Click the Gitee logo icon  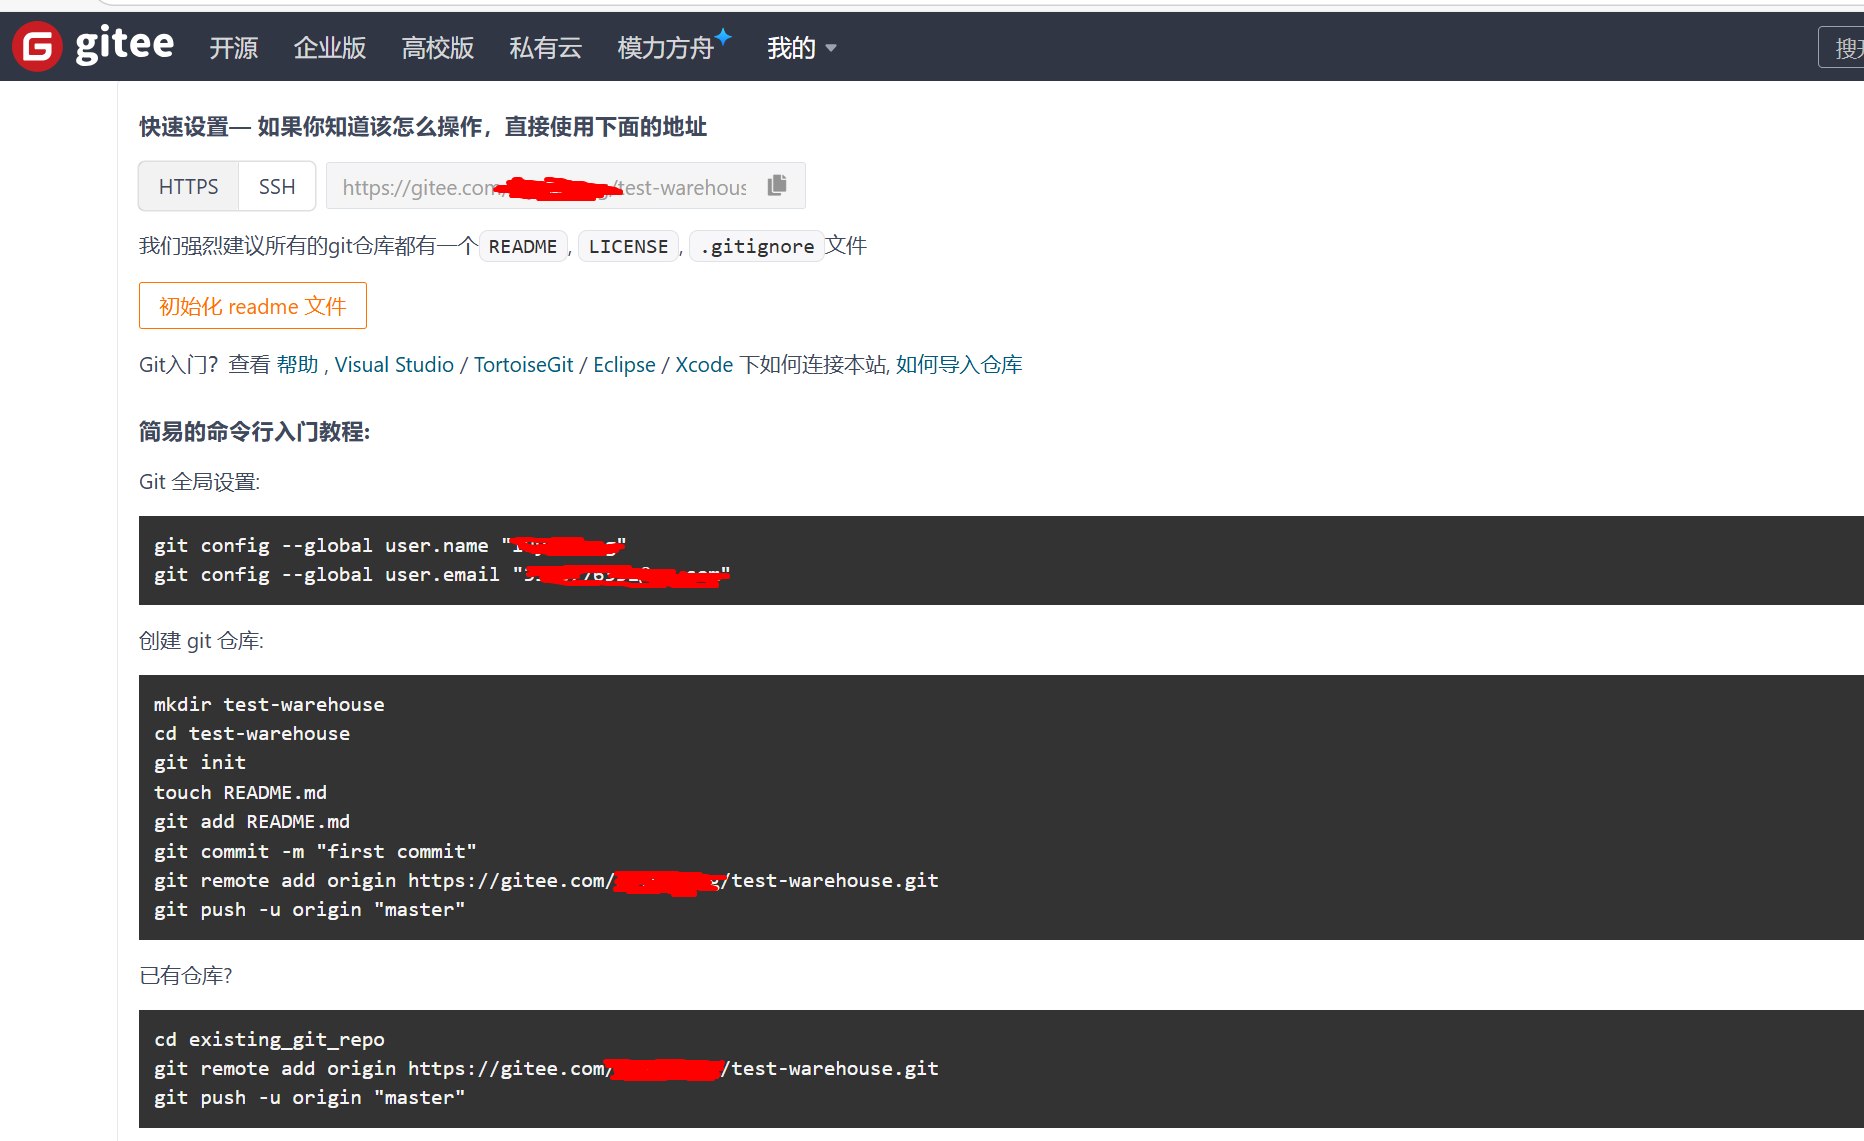(37, 45)
